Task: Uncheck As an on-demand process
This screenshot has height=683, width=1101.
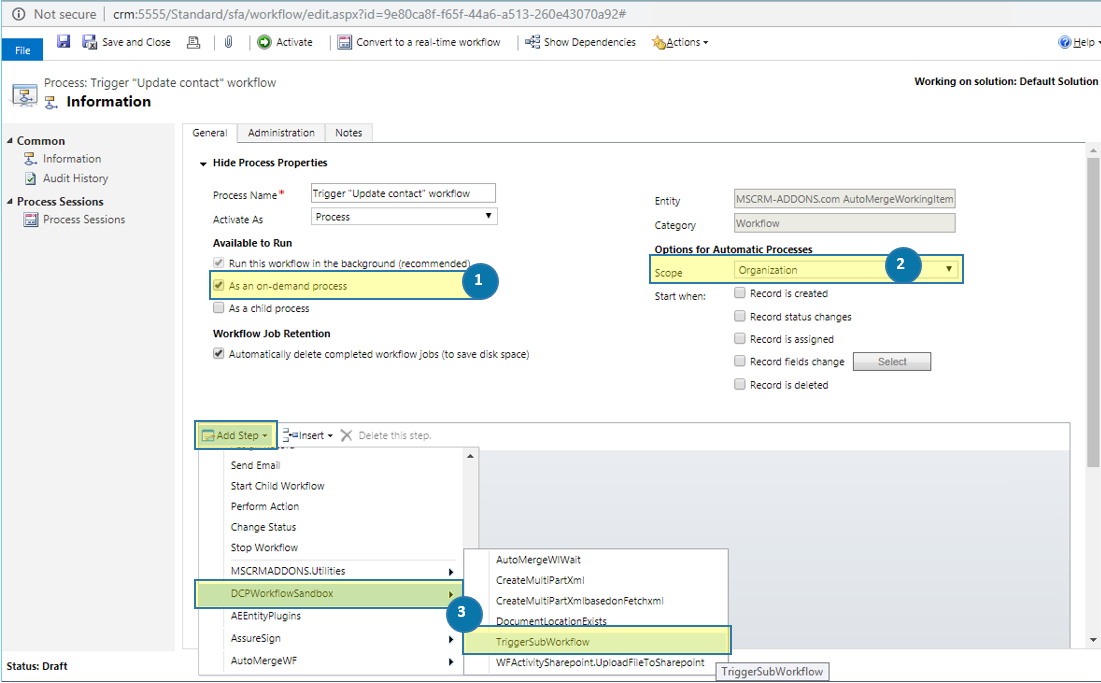Action: pos(218,285)
